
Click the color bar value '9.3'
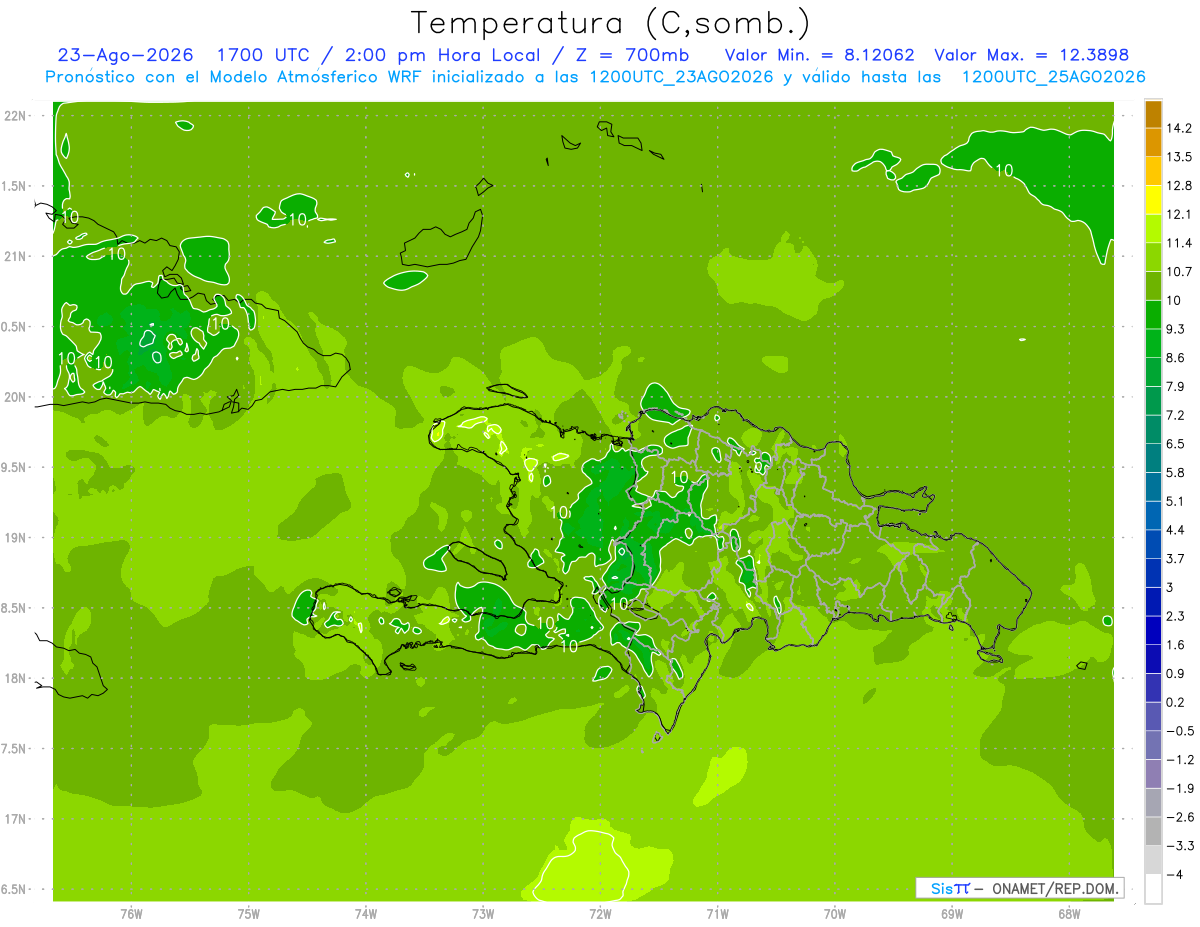(x=1177, y=329)
